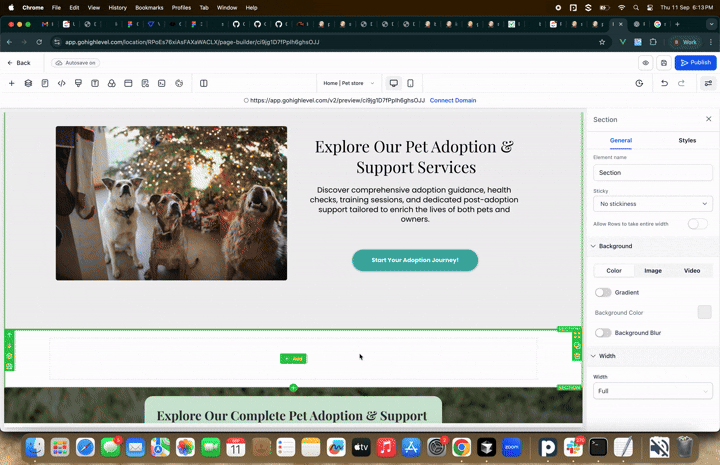Click the save disk icon
The image size is (720, 465).
663,62
